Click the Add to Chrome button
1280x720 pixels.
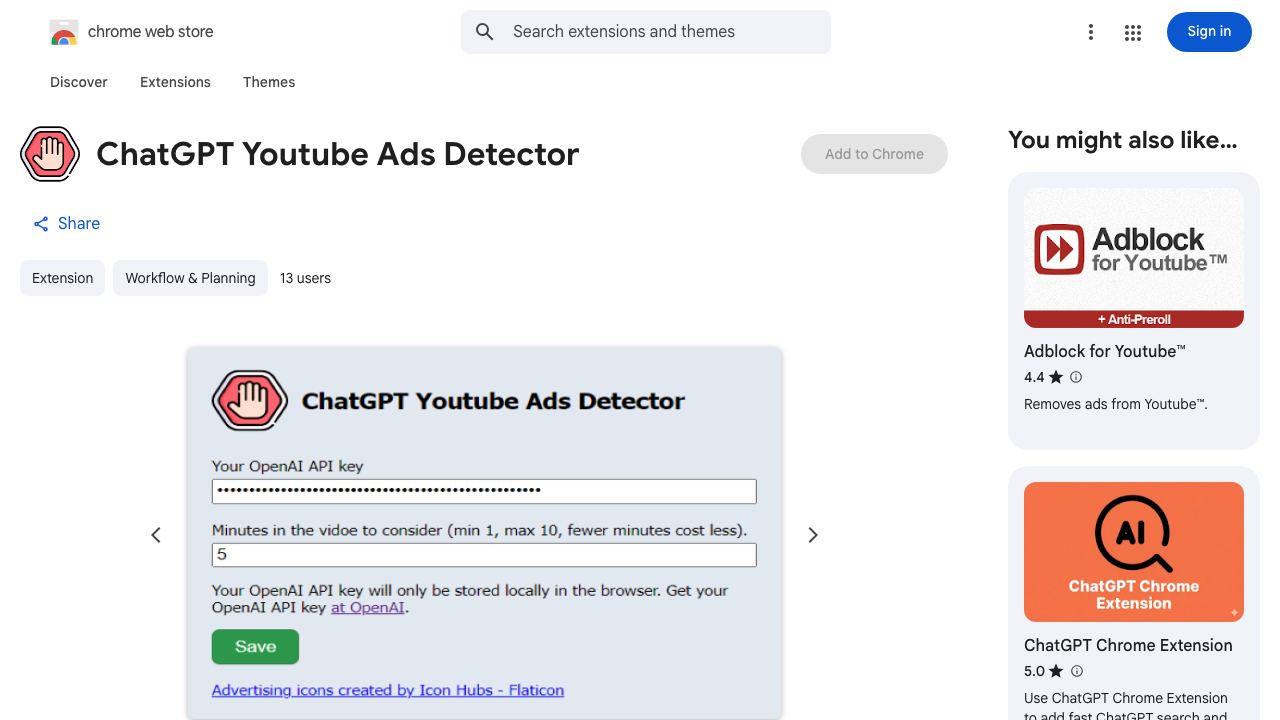click(x=874, y=154)
